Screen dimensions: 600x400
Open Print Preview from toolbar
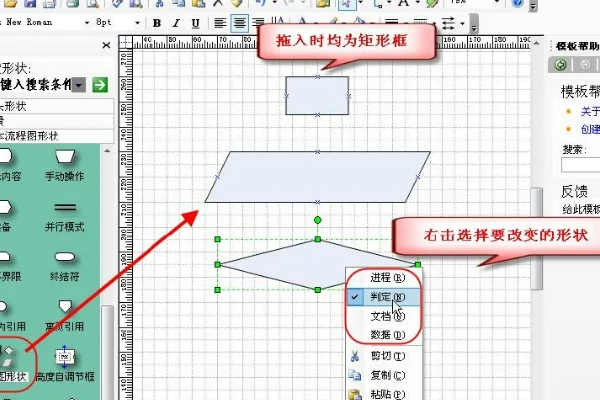tap(92, 3)
